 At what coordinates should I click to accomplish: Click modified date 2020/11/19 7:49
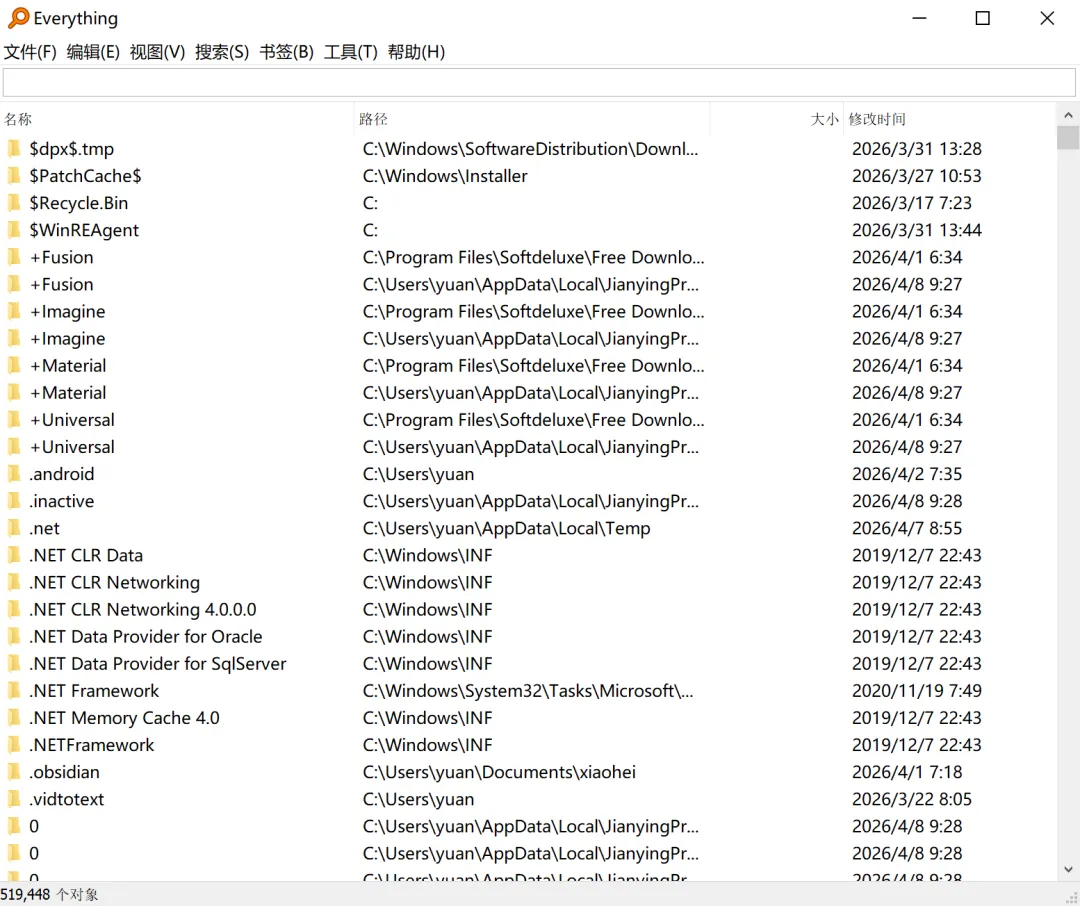coord(917,691)
